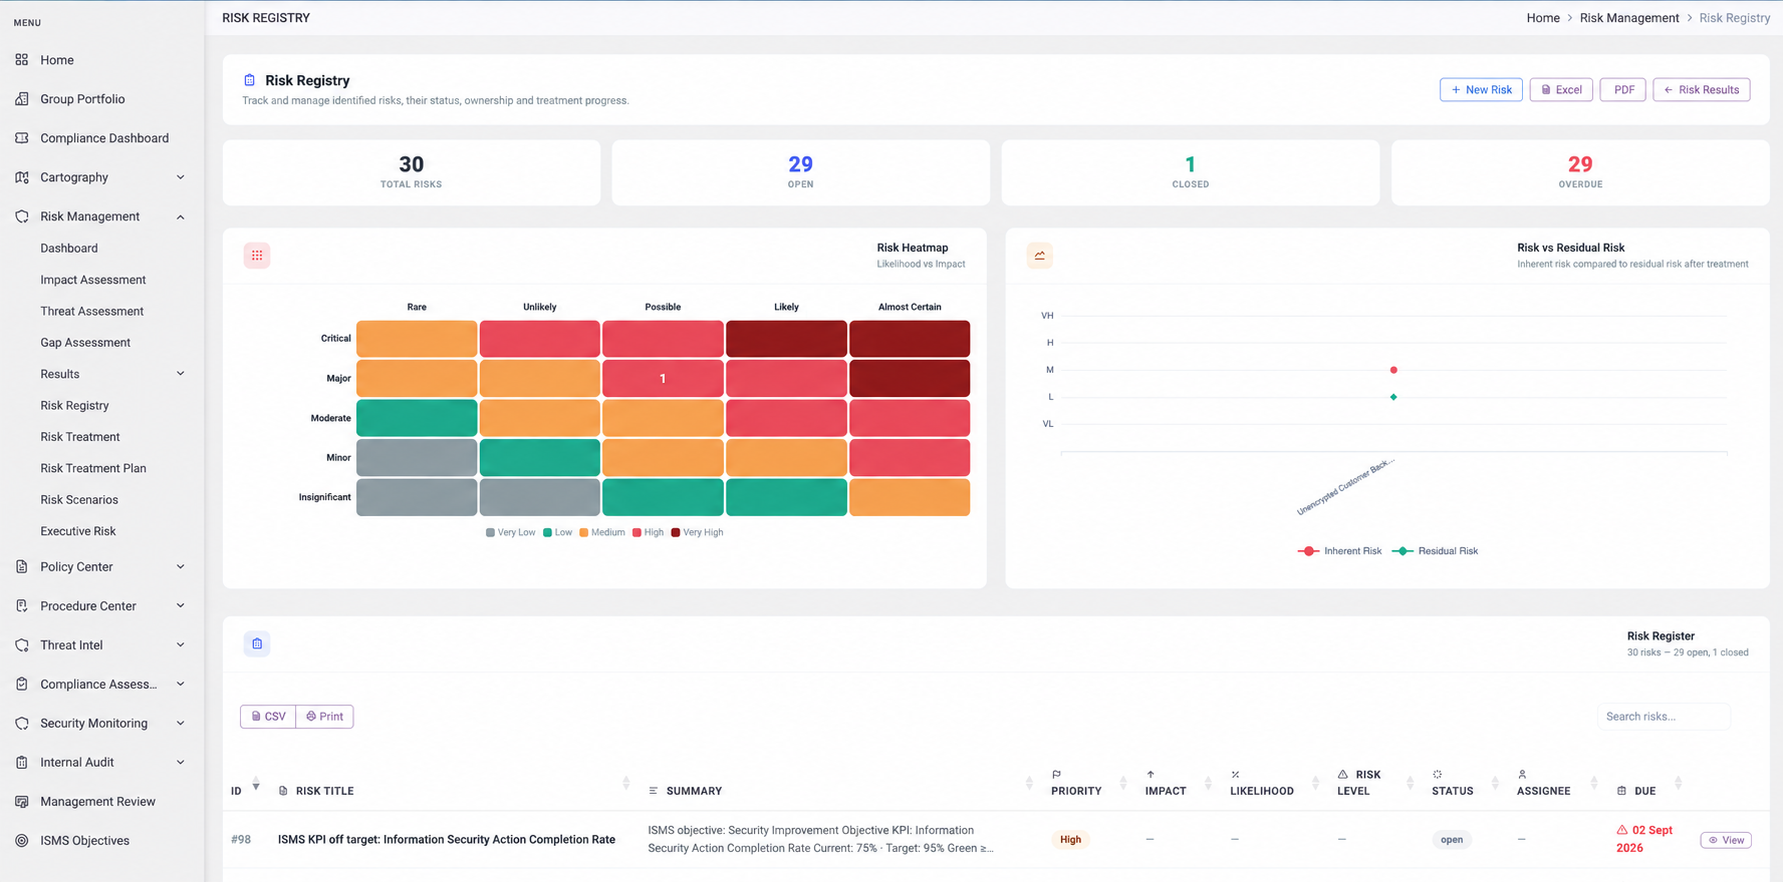Viewport: 1783px width, 882px height.
Task: Toggle the Inherent Risk series in the chart legend
Action: tap(1340, 551)
